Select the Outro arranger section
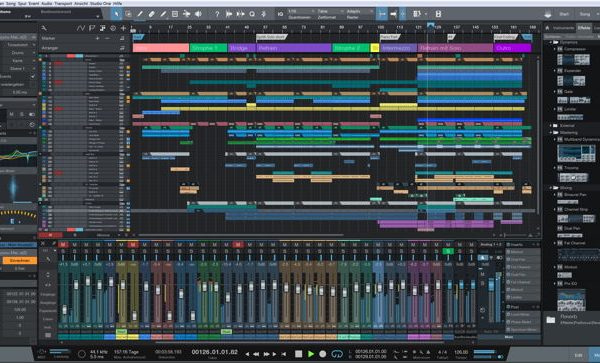Image resolution: width=600 pixels, height=363 pixels. click(512, 48)
